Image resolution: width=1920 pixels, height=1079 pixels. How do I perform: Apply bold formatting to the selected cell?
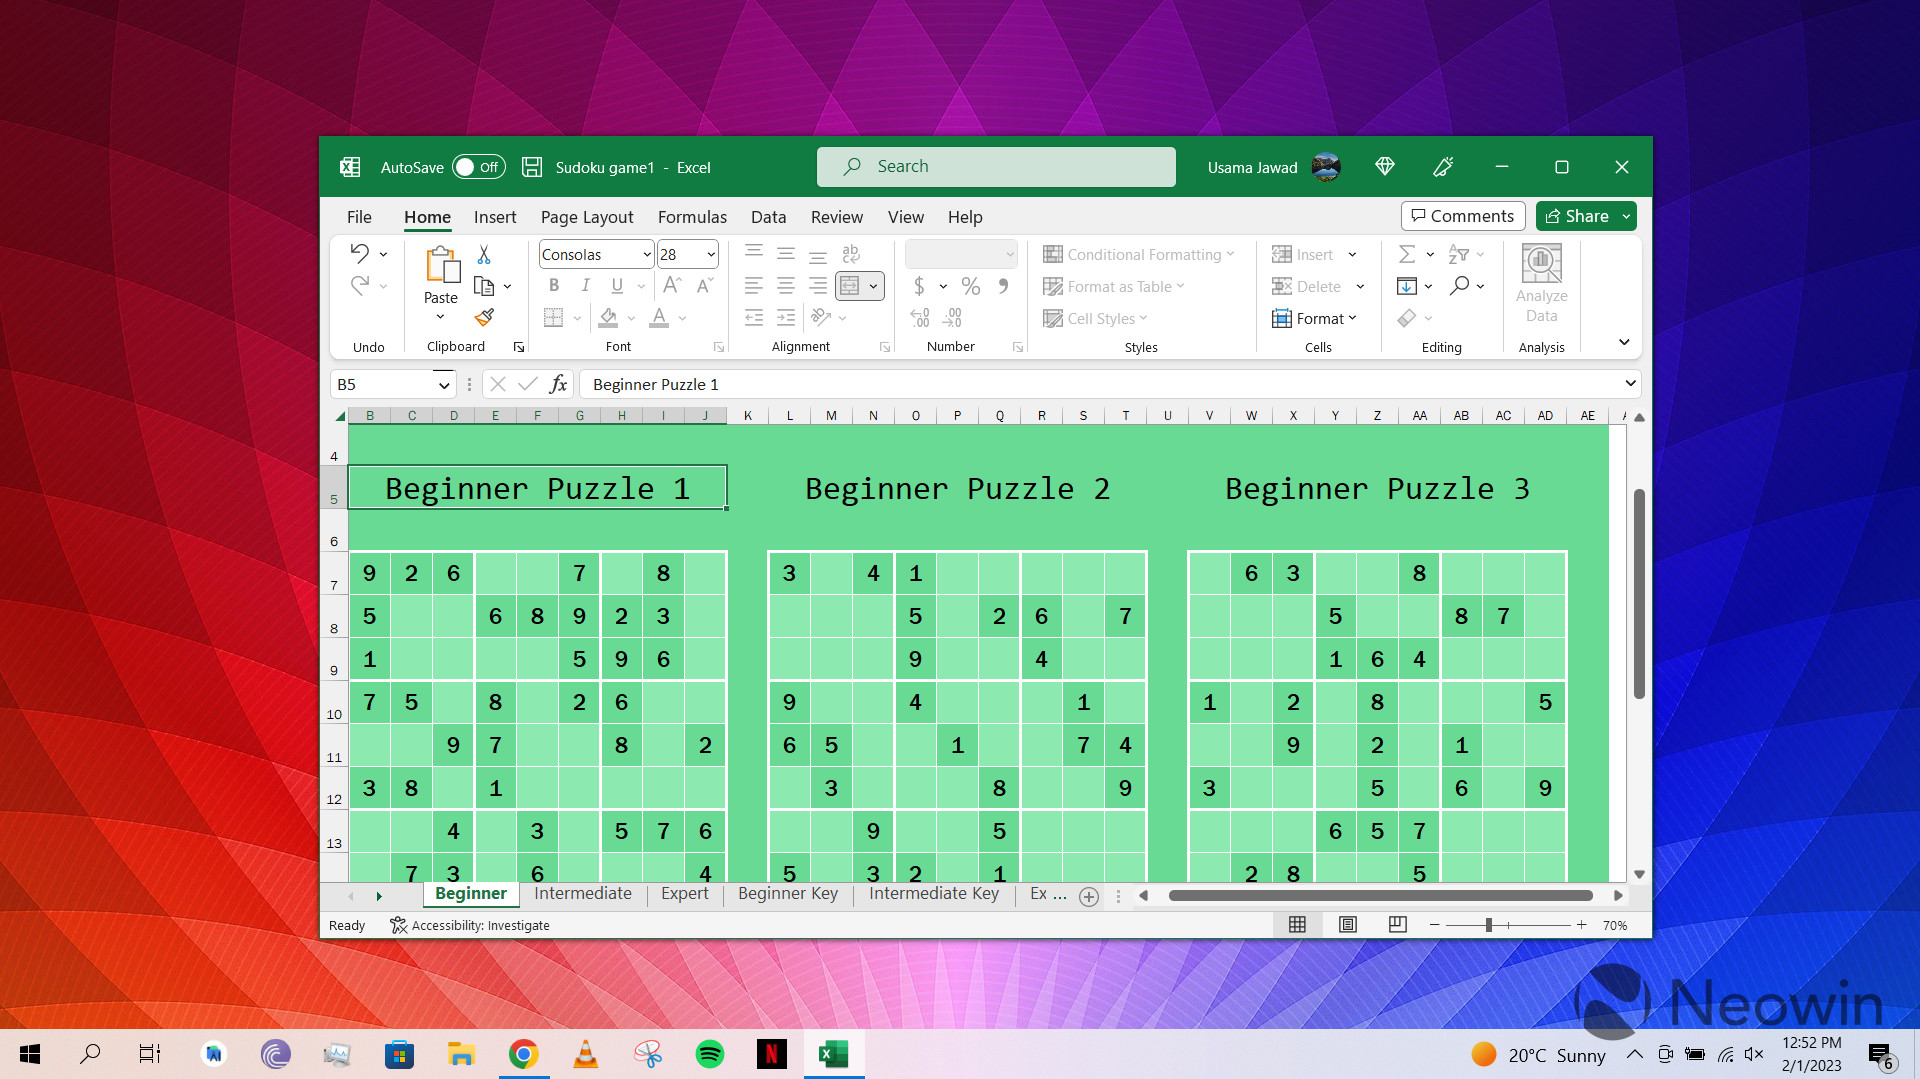(554, 285)
